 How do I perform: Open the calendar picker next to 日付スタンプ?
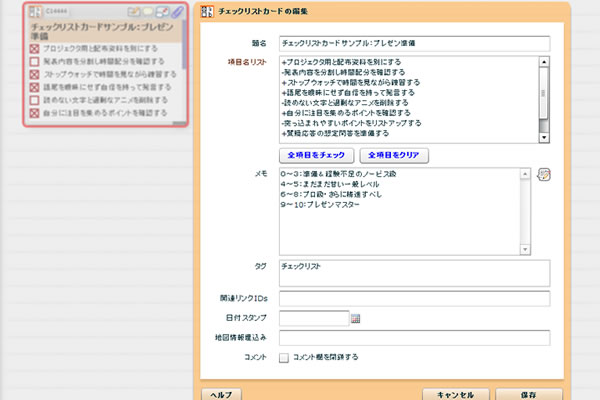click(355, 319)
